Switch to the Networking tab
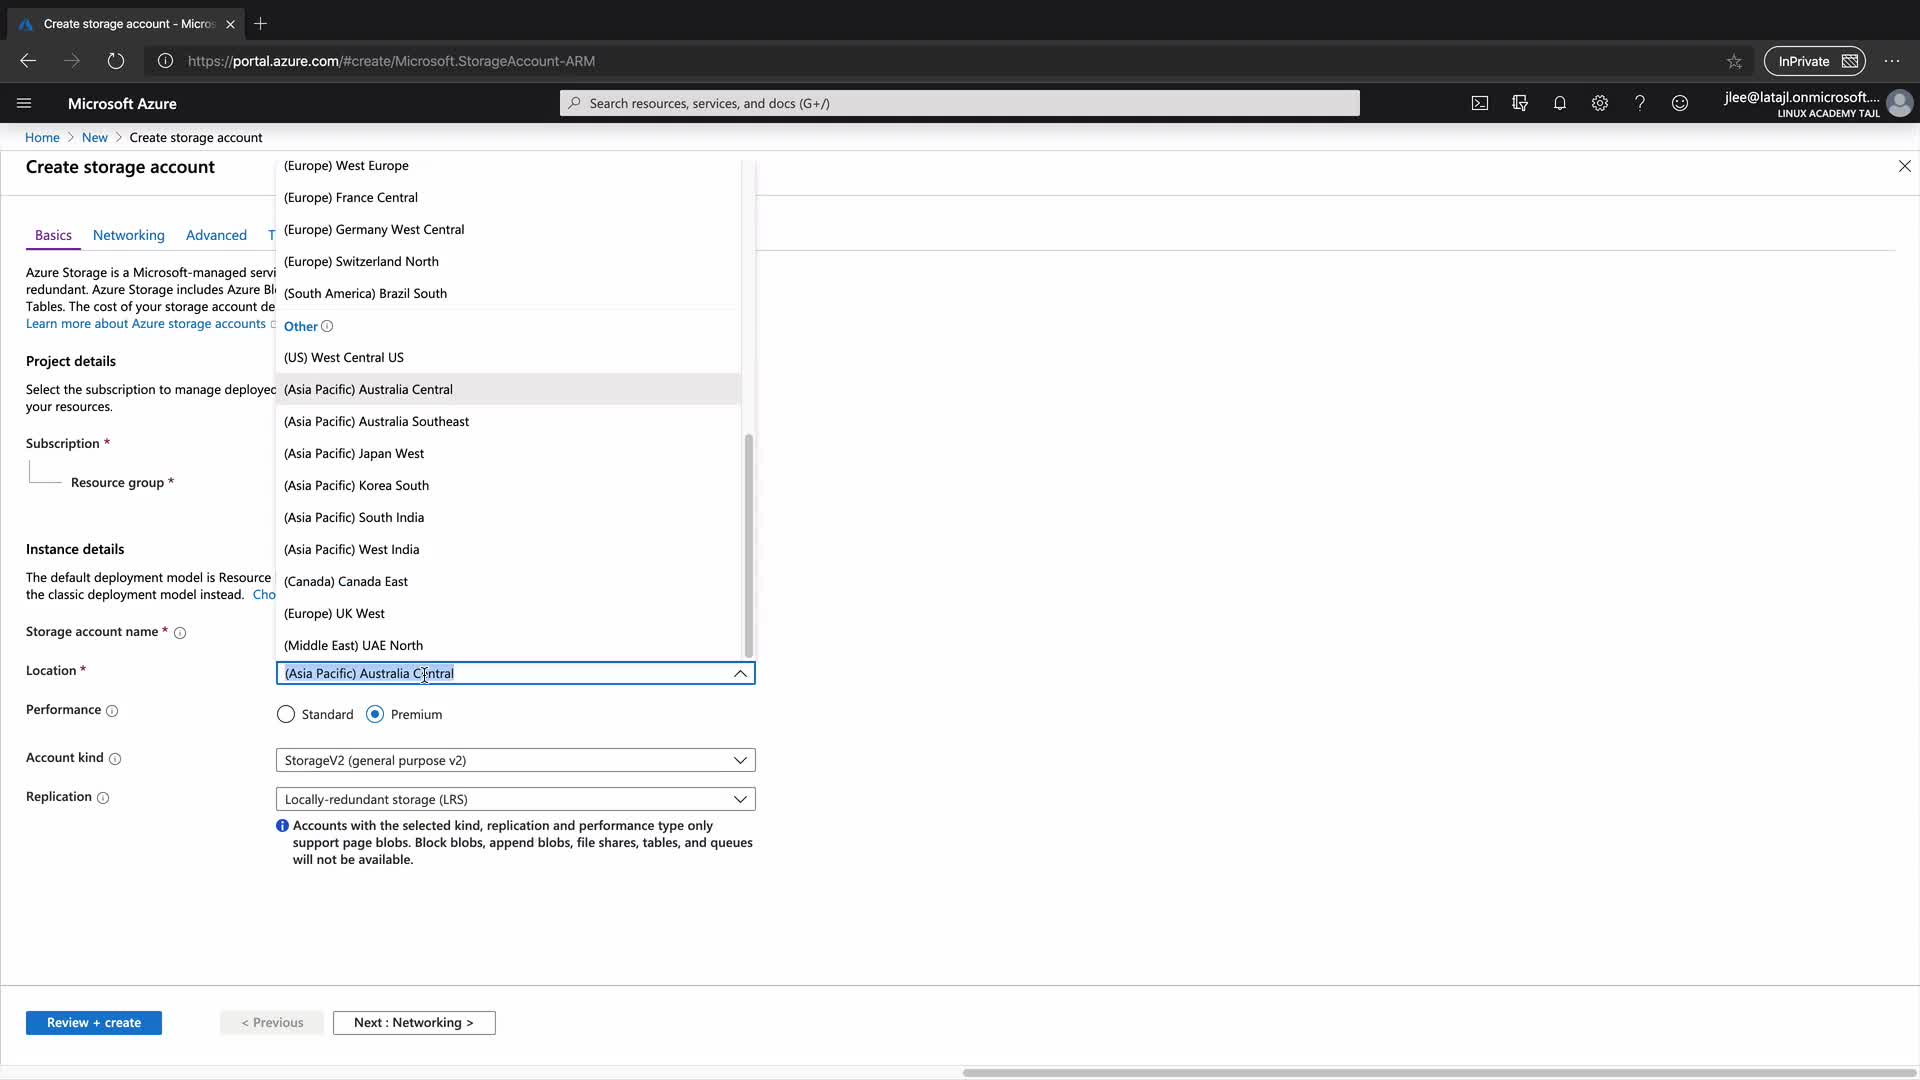The image size is (1920, 1080). (x=128, y=235)
